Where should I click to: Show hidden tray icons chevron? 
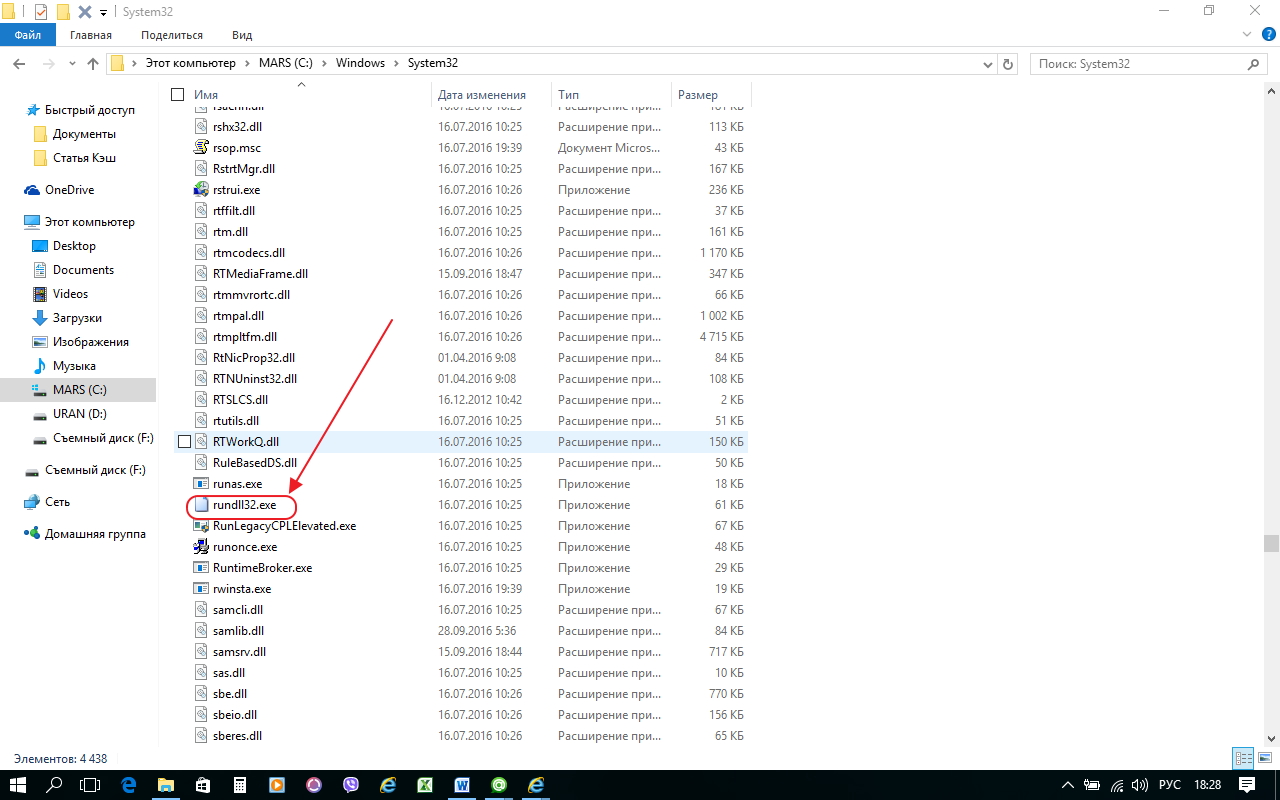(x=1069, y=785)
